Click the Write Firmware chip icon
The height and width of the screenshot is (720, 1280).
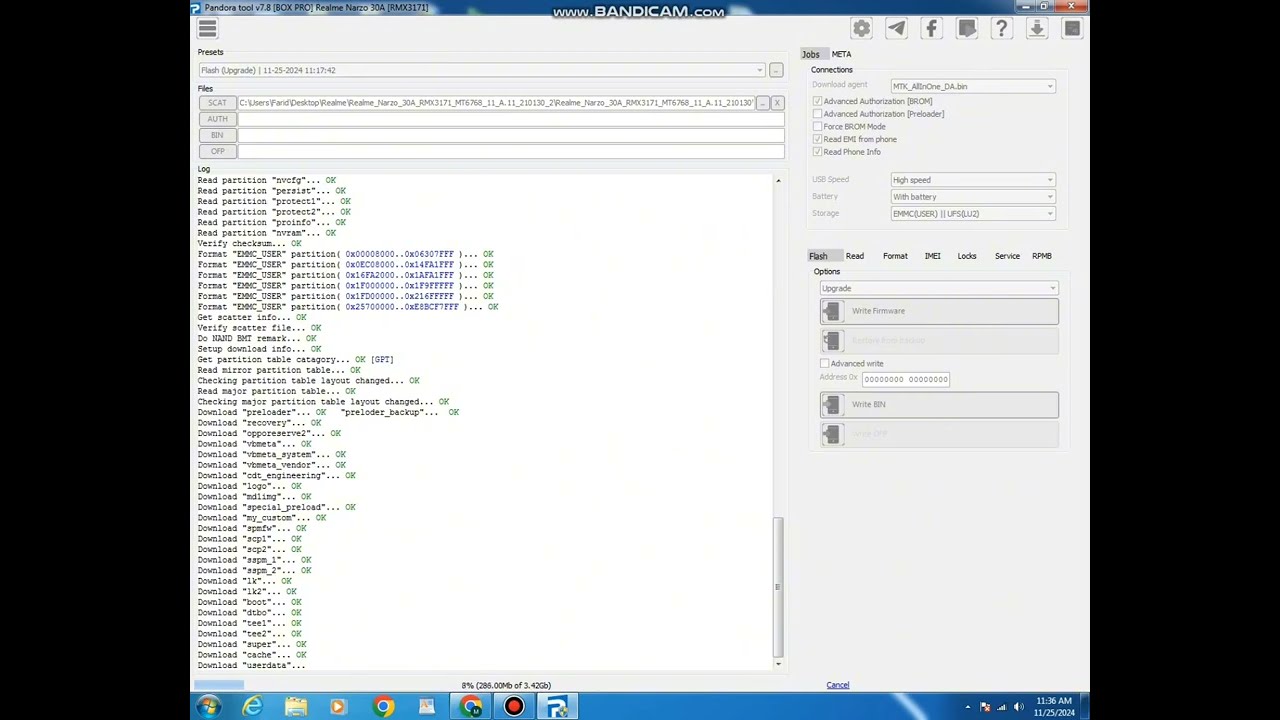(x=832, y=312)
